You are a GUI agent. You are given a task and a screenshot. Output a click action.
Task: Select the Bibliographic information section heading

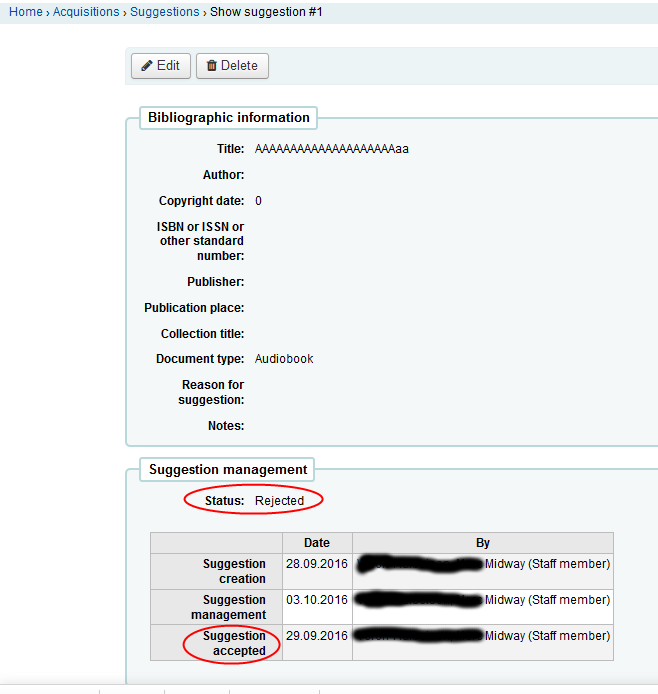click(x=228, y=118)
